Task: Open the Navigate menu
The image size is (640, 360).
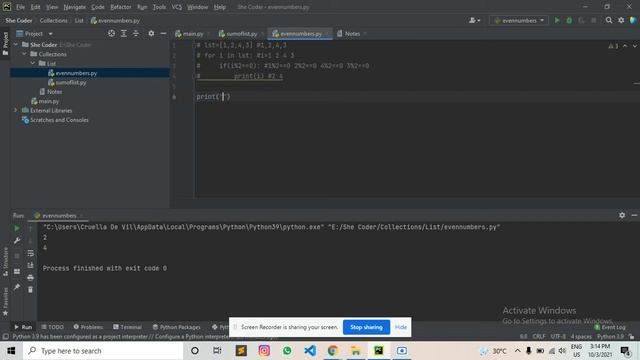Action: point(75,7)
